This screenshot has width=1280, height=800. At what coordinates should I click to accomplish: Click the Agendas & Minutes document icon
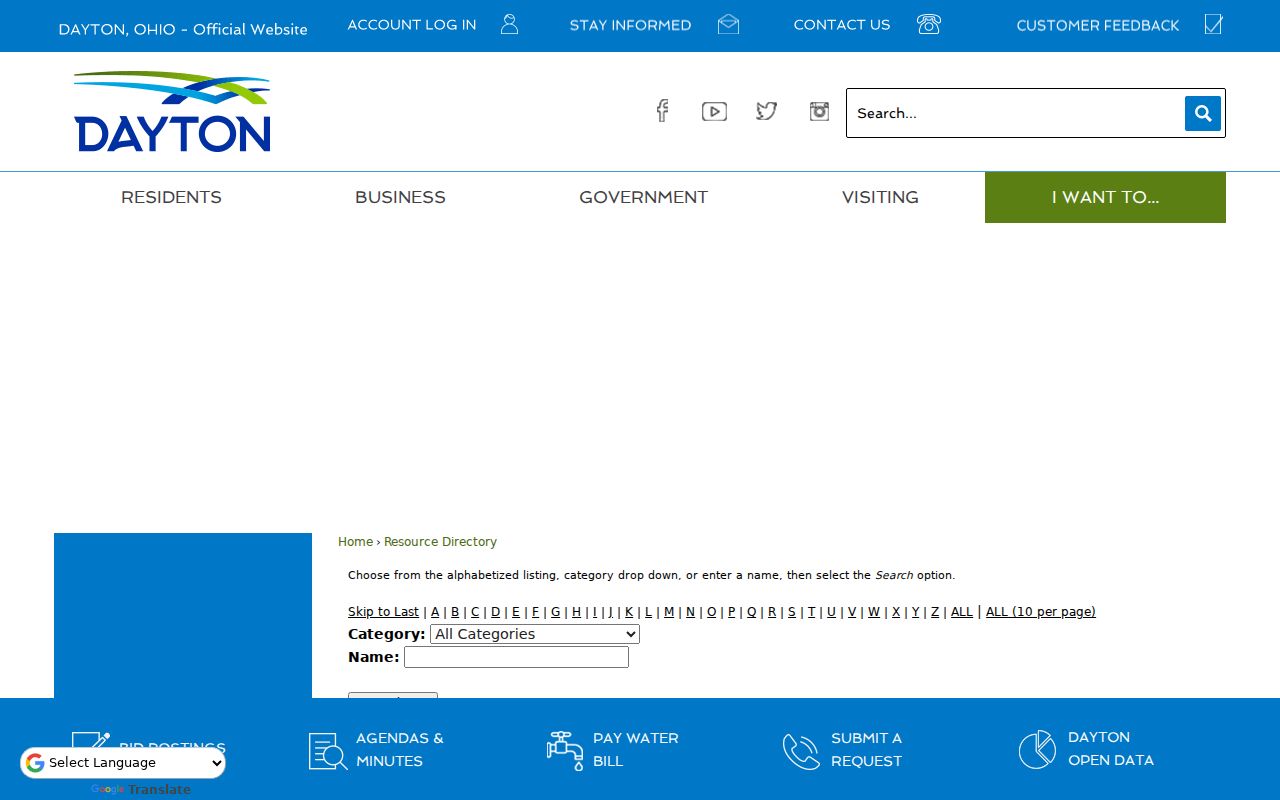(328, 751)
